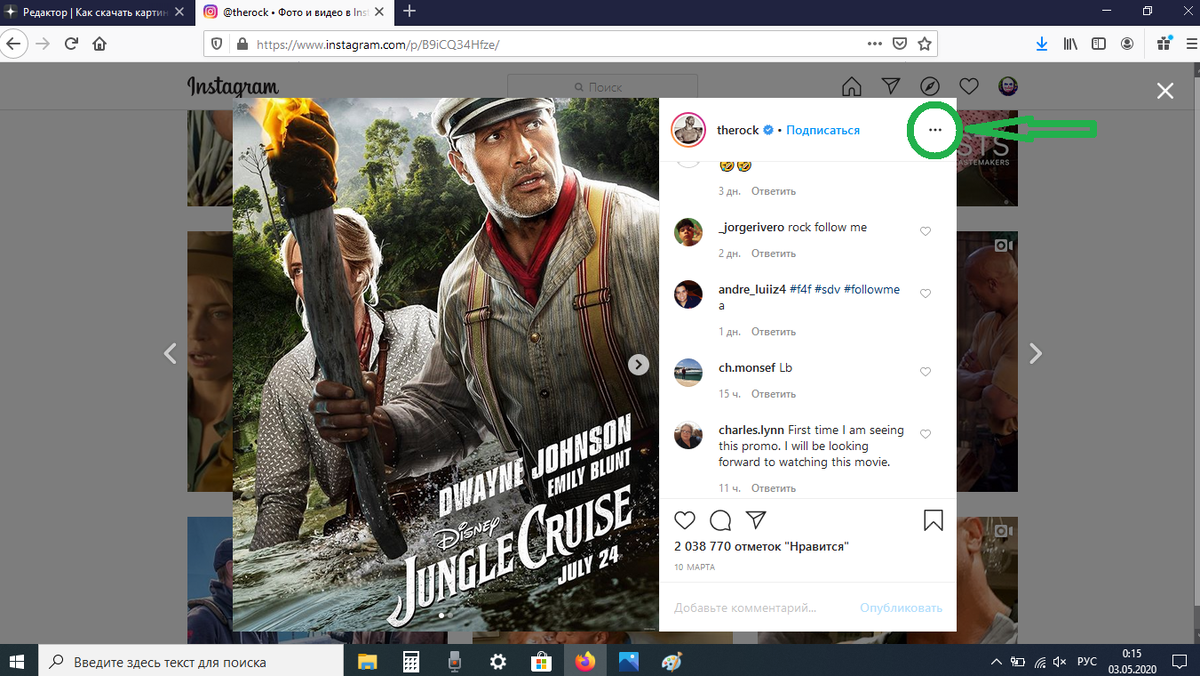Open page actions three-dot menu in address bar
This screenshot has height=676, width=1200.
pyautogui.click(x=875, y=44)
